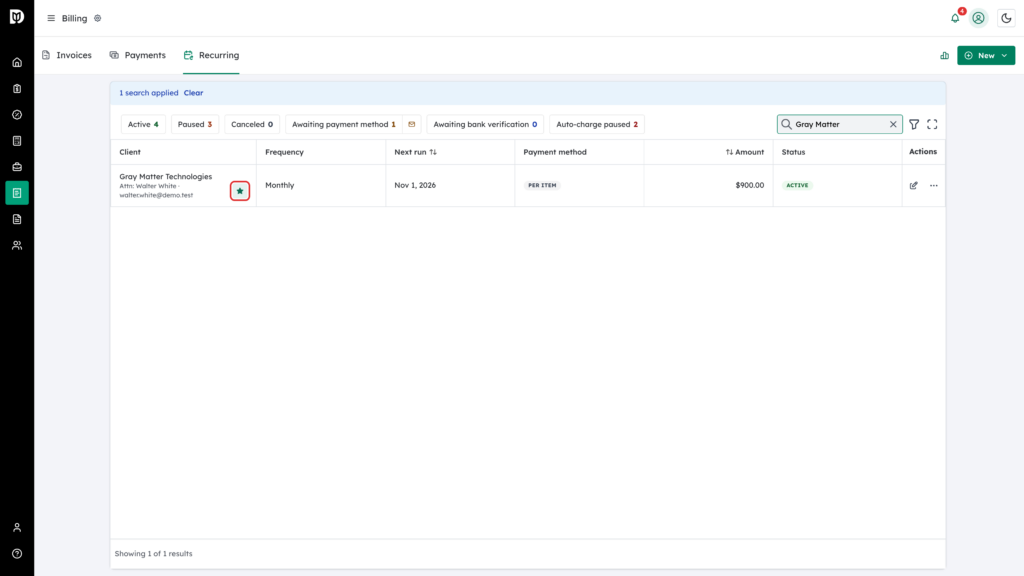Image resolution: width=1024 pixels, height=576 pixels.
Task: Click Showing 1 of 1 results text
Action: [x=153, y=554]
